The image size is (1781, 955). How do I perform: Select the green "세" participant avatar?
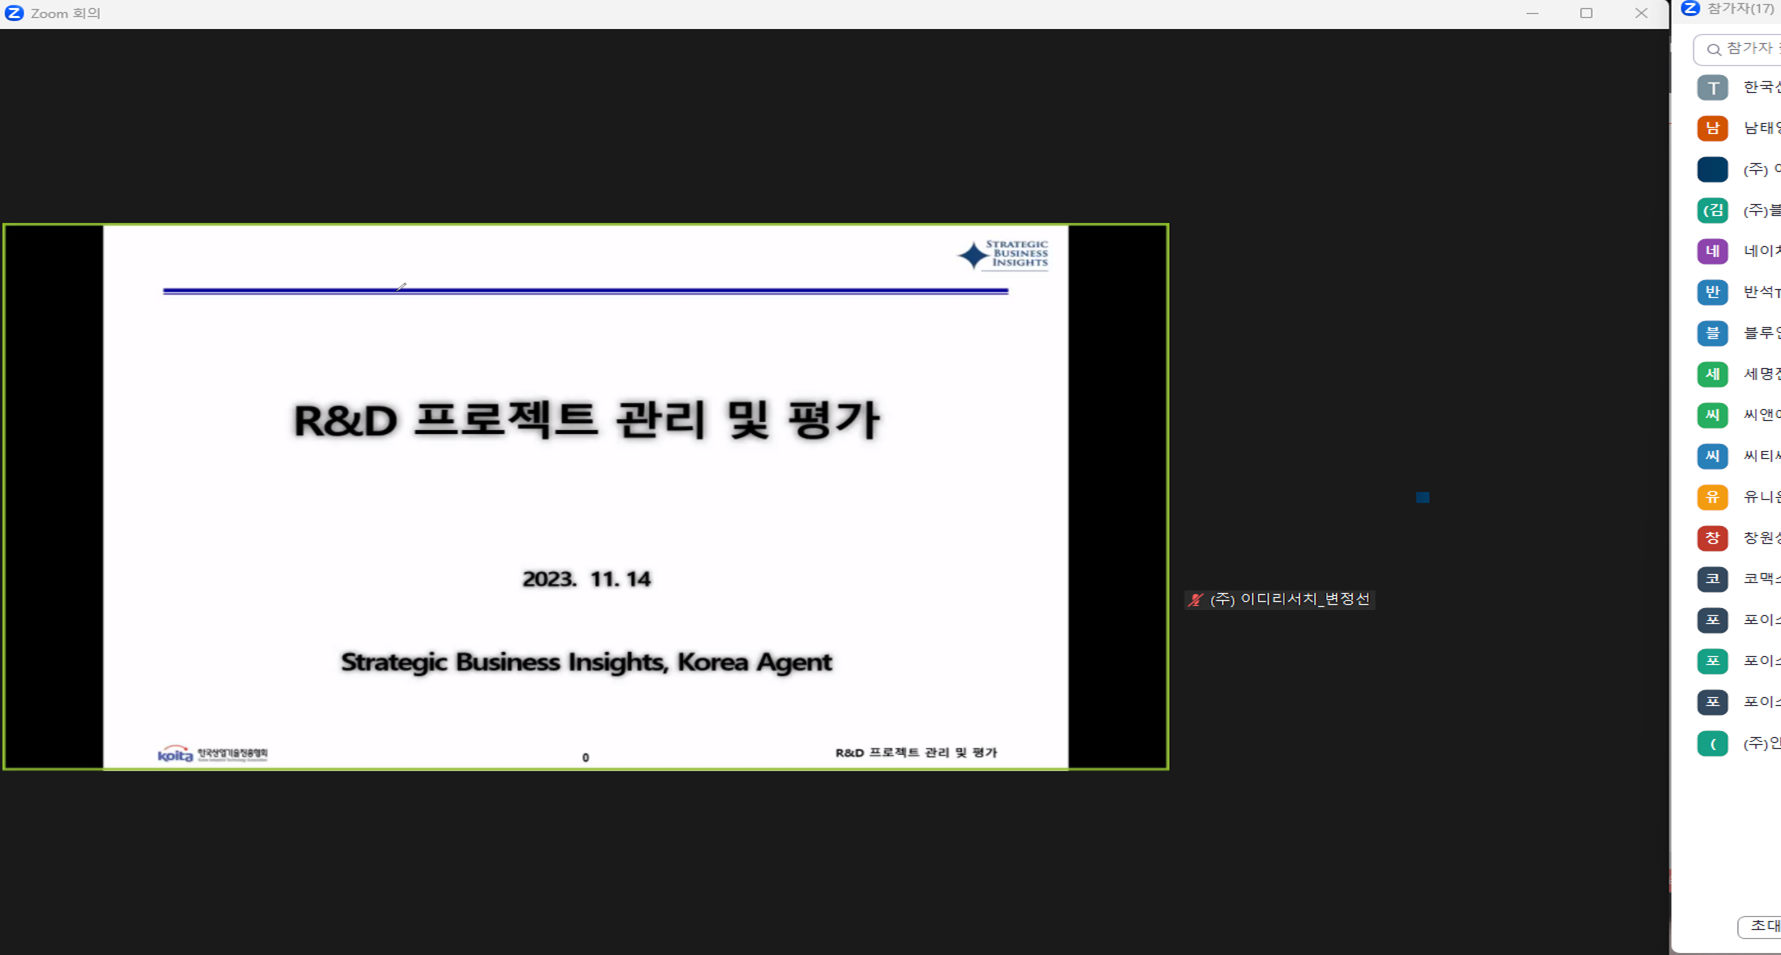click(x=1712, y=374)
